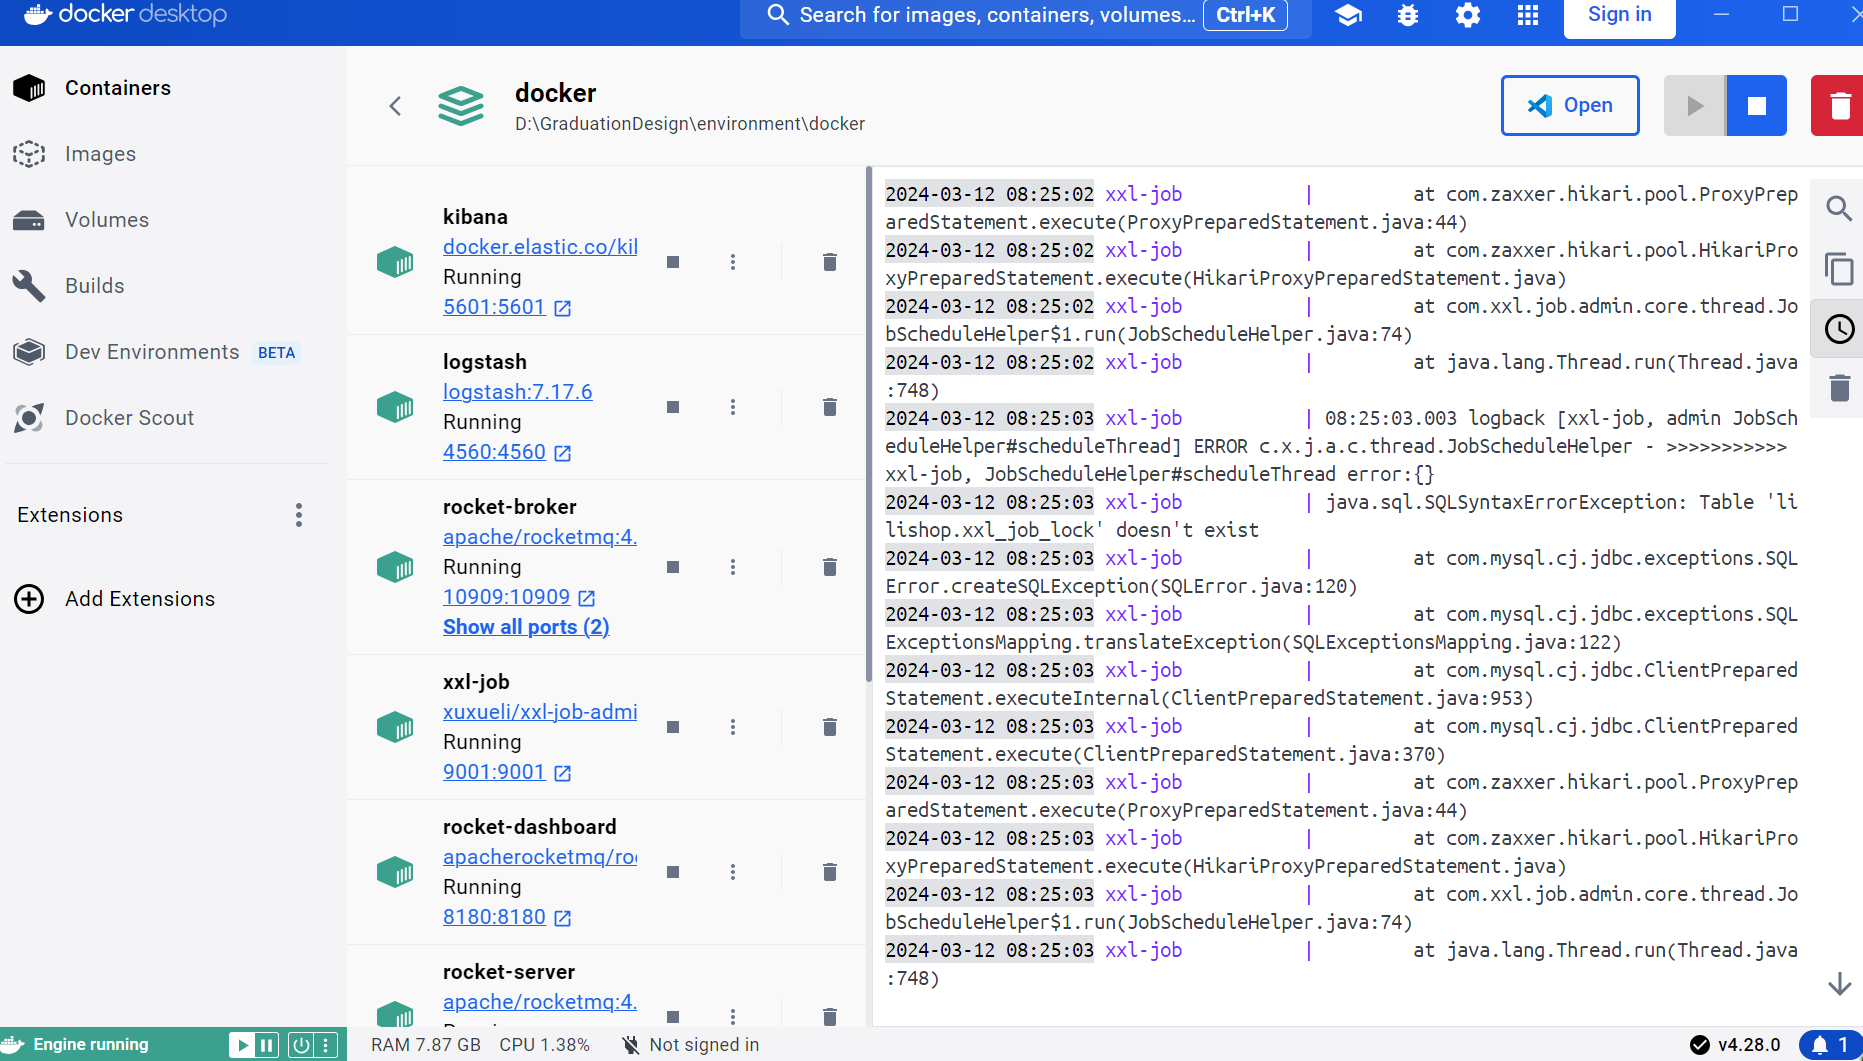Open more actions for kibana container
The width and height of the screenshot is (1863, 1061).
coord(733,262)
